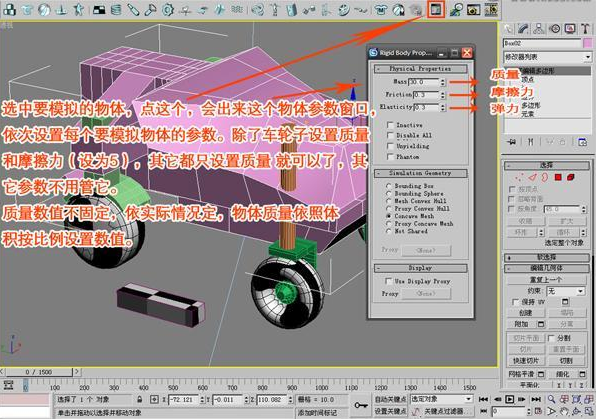This screenshot has width=596, height=420.
Task: Click the Create Animation icon
Action: pos(491,9)
